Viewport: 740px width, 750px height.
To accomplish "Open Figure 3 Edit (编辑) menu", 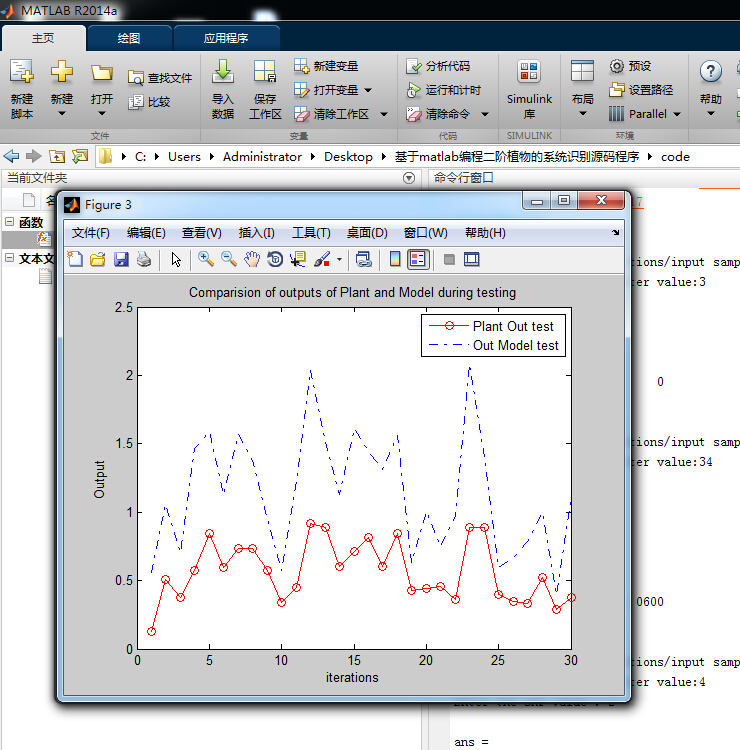I will click(146, 233).
